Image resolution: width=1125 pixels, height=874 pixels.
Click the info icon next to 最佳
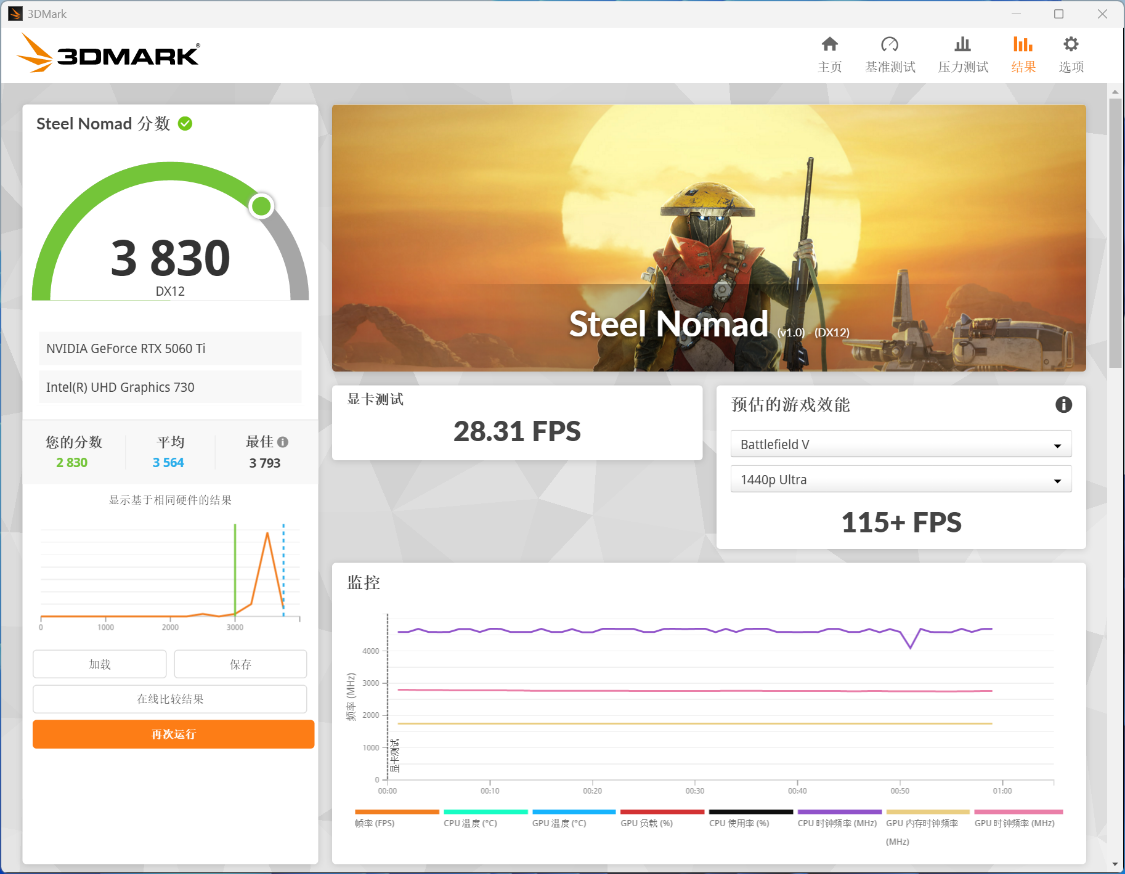[283, 442]
